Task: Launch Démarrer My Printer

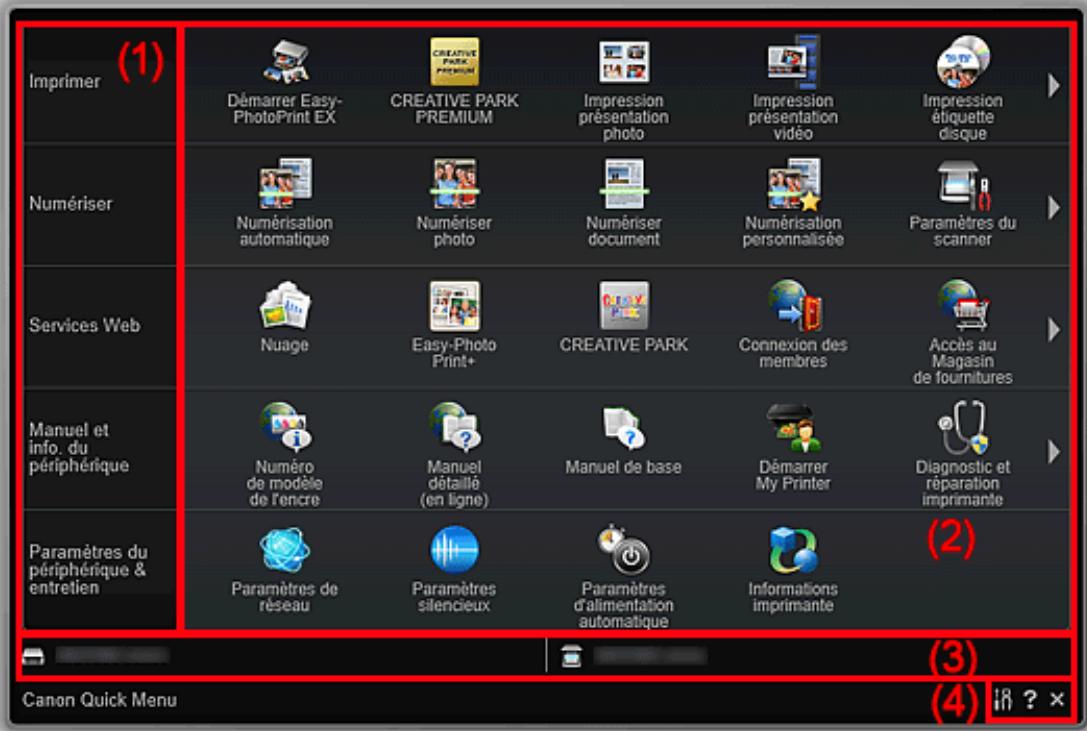Action: pyautogui.click(x=793, y=448)
